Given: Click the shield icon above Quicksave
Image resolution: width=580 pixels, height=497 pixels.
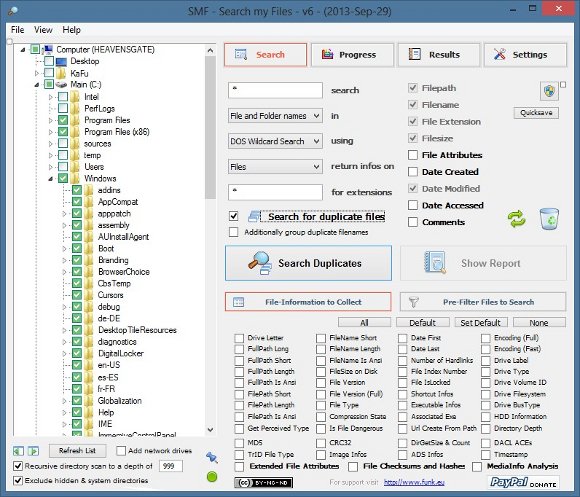Looking at the screenshot, I should coord(549,91).
